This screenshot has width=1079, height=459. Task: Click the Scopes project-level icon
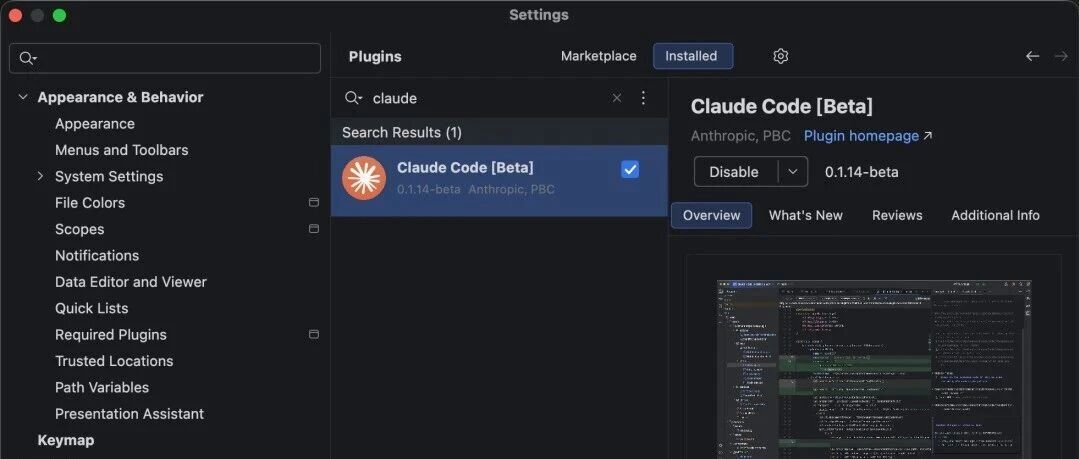tap(314, 228)
